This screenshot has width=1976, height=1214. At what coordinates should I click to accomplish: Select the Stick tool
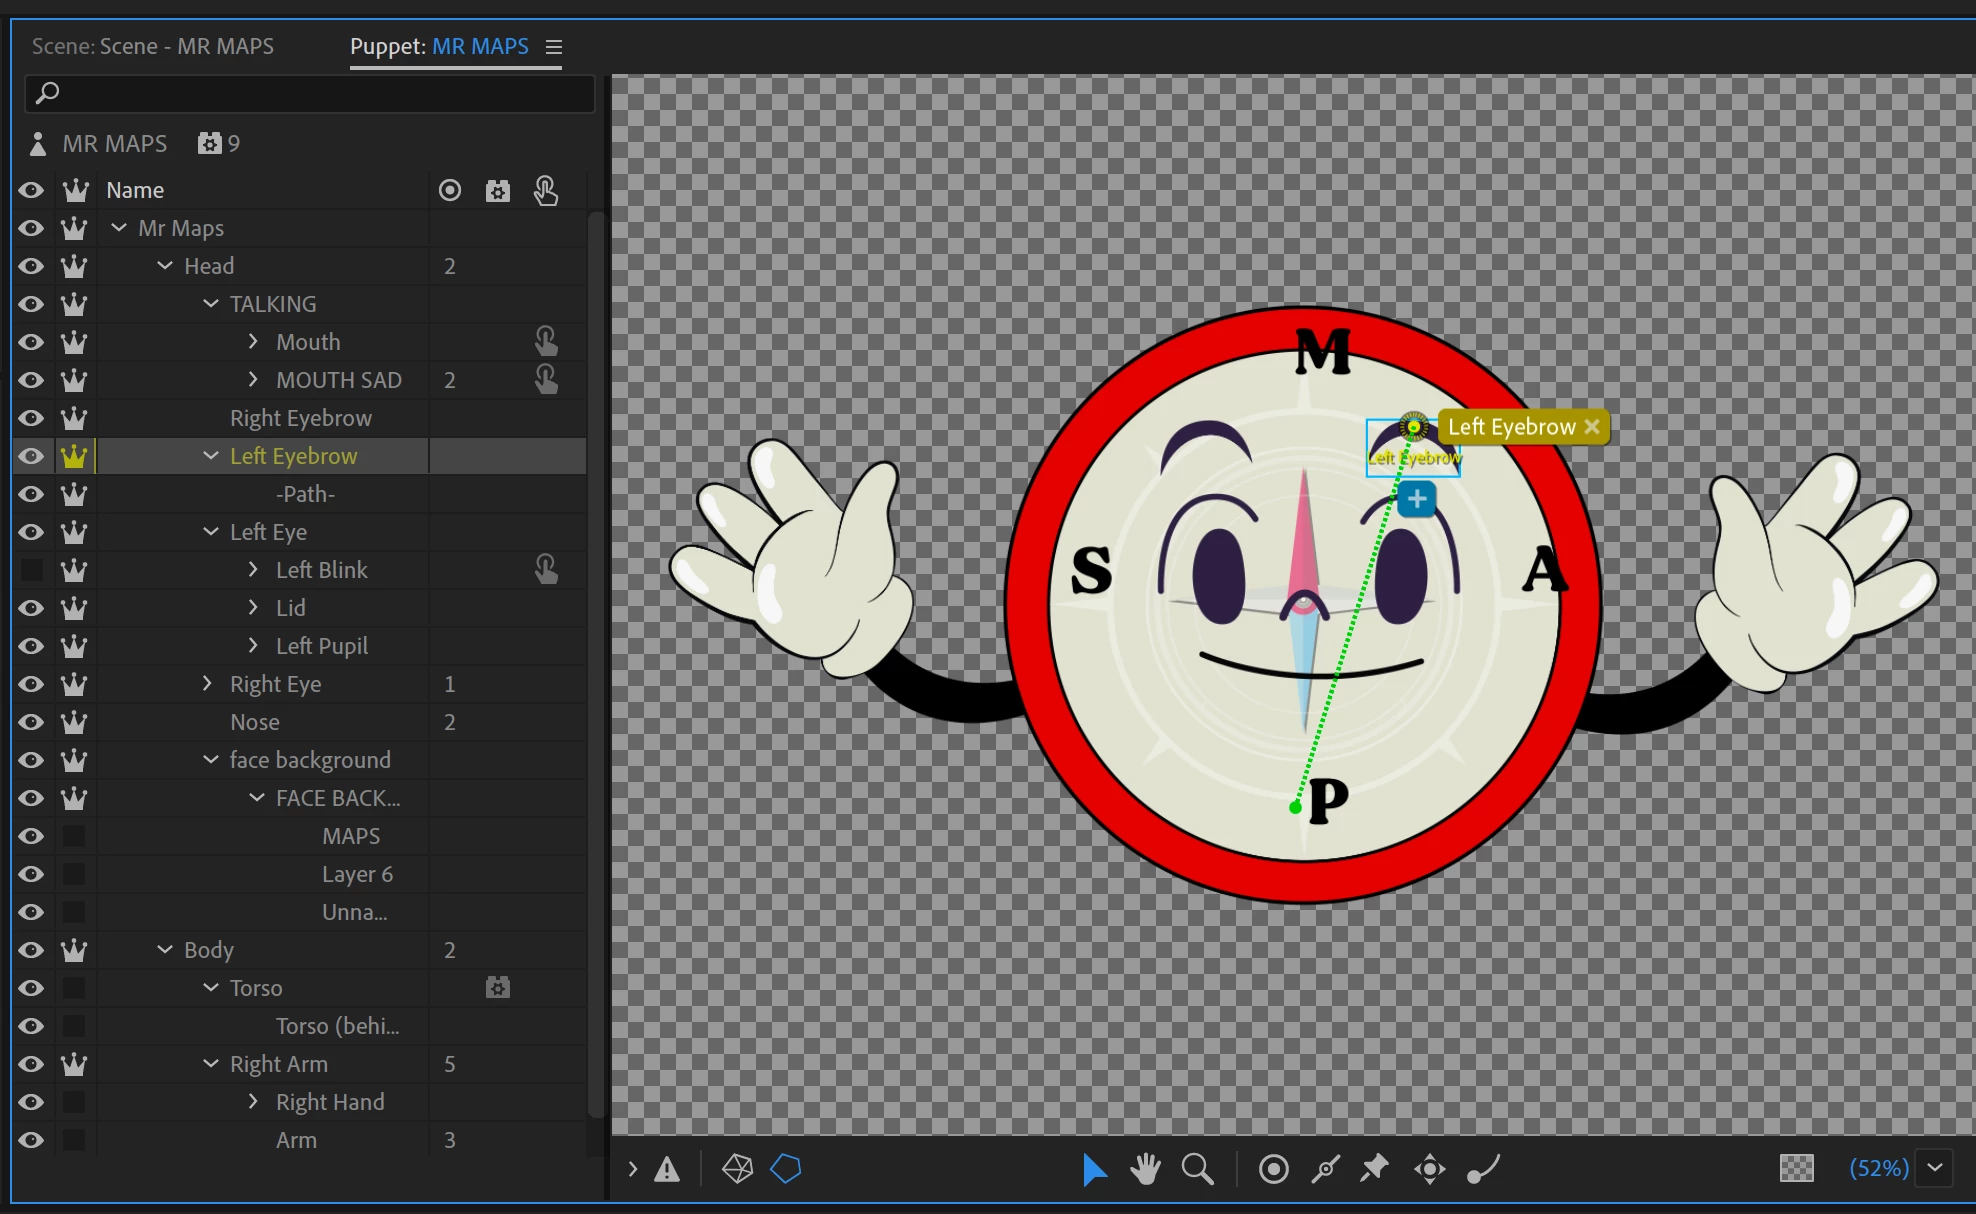pyautogui.click(x=1326, y=1169)
